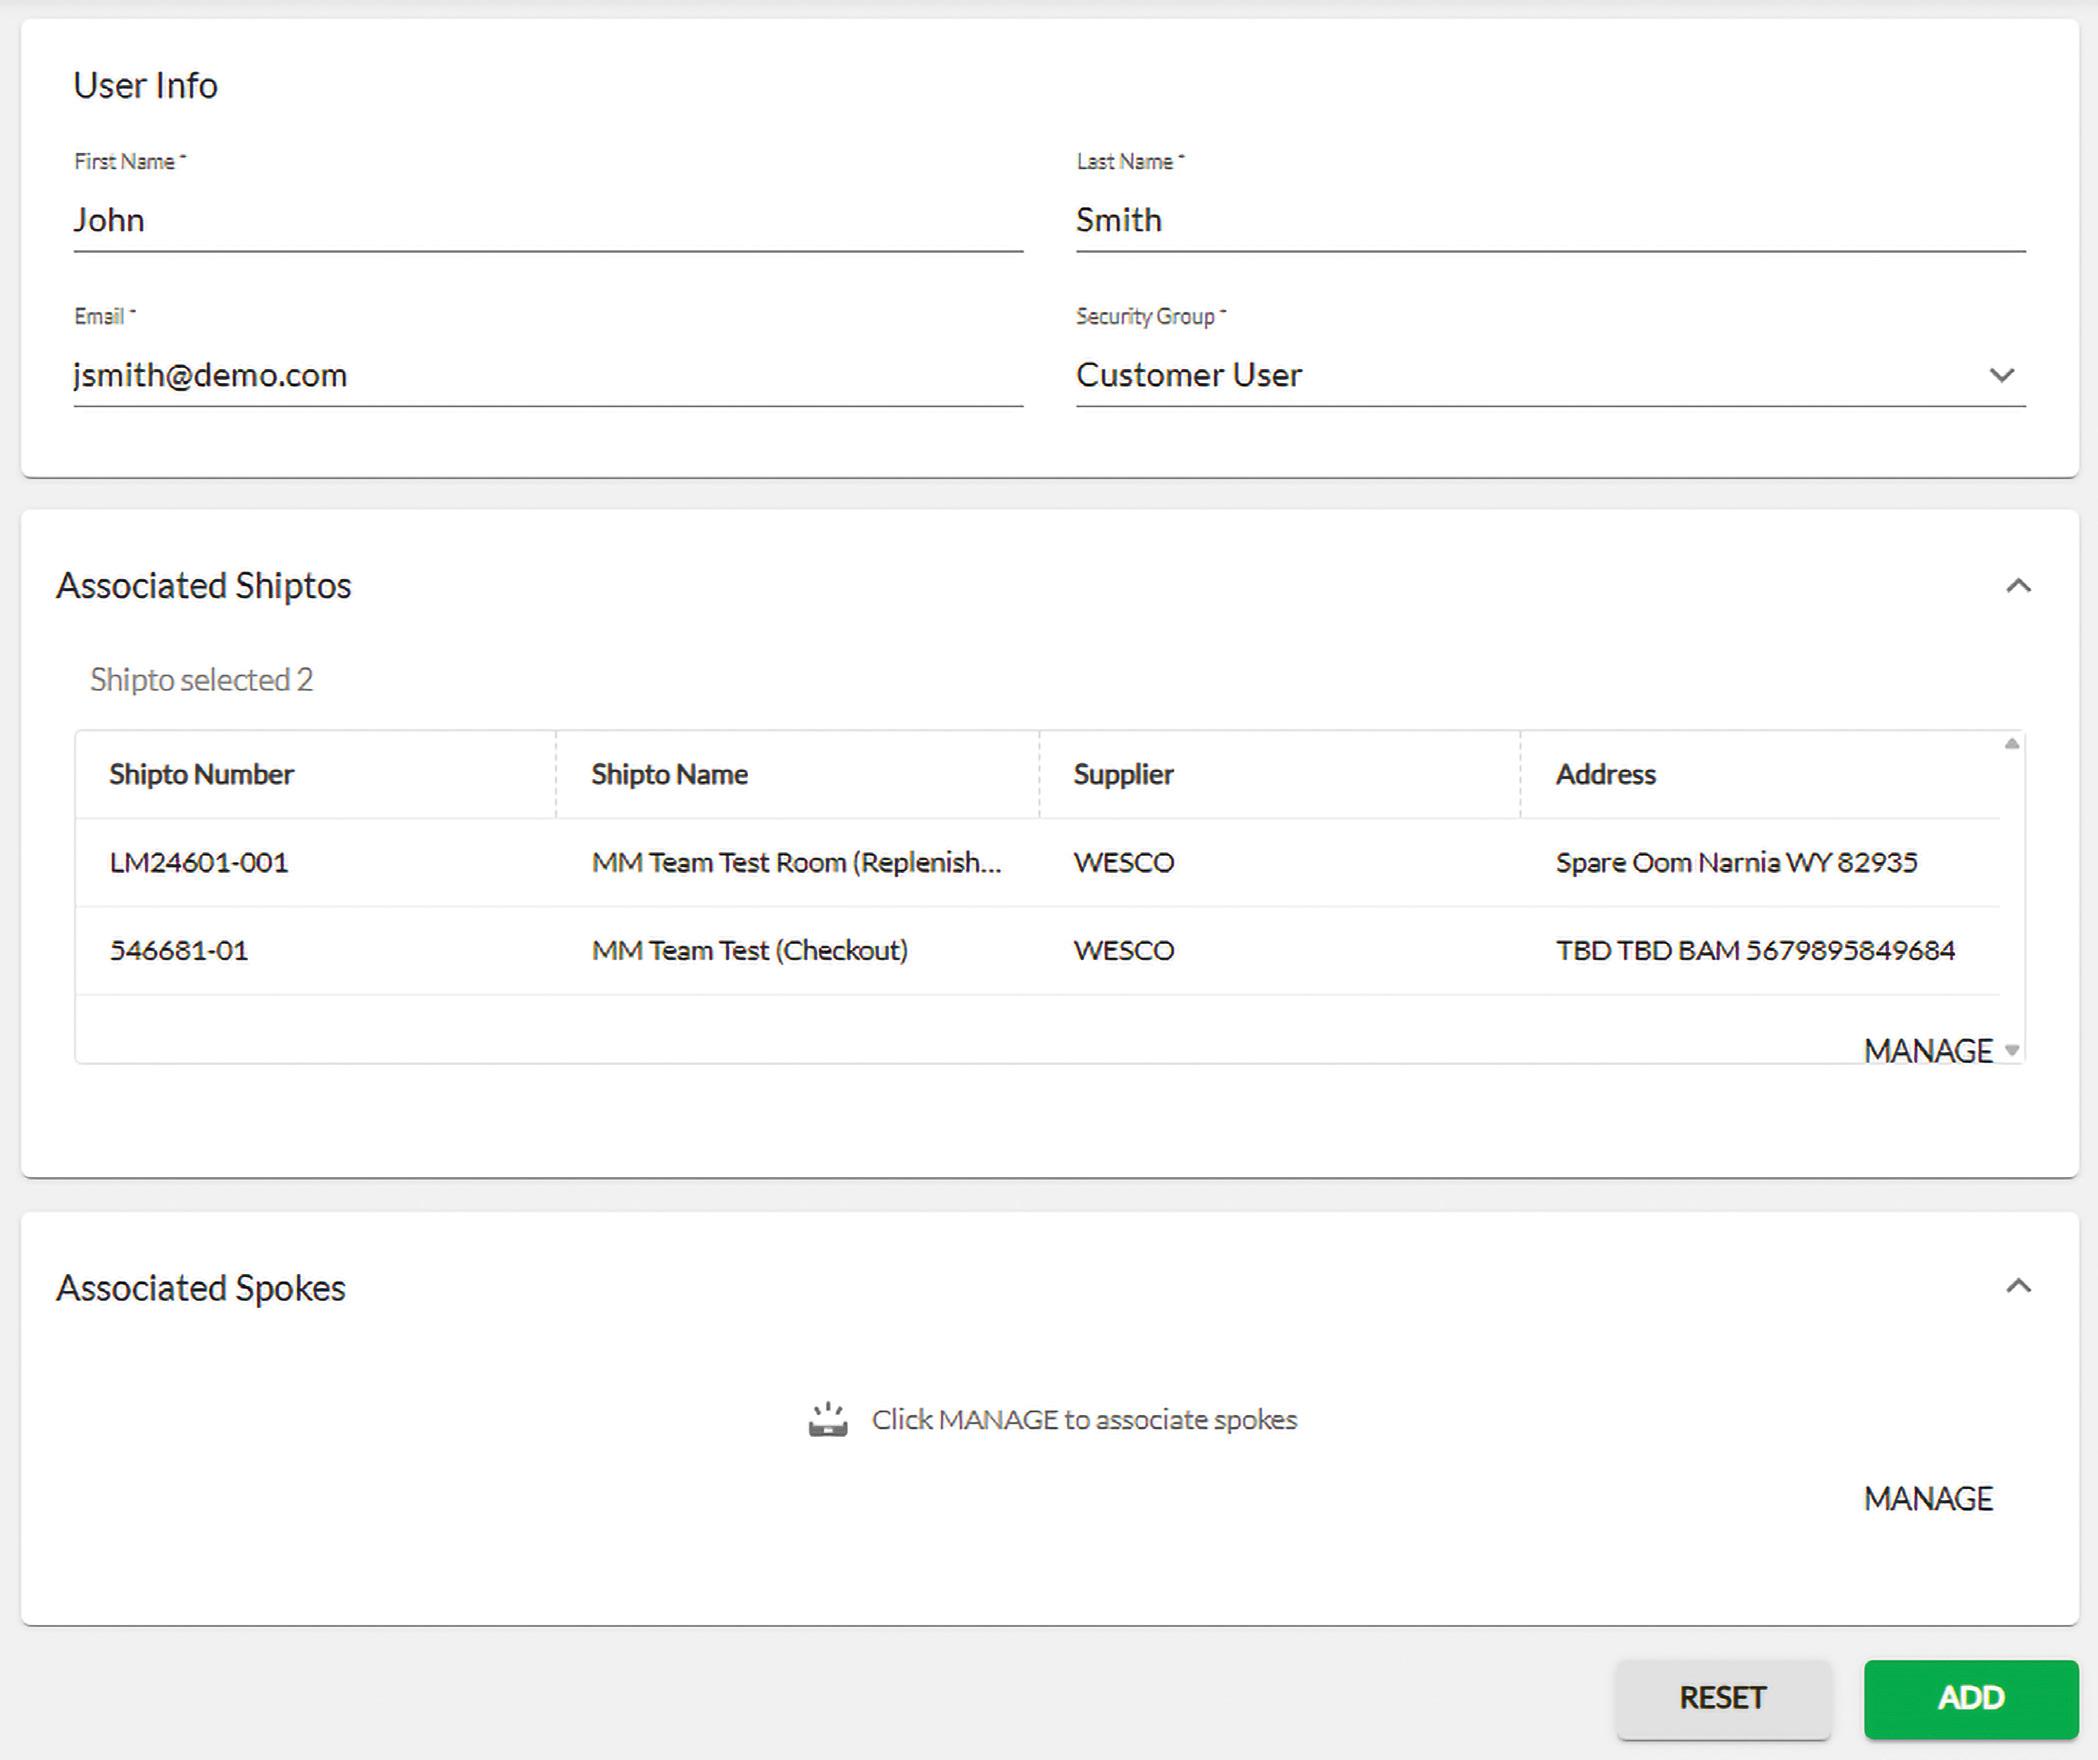Click the Supplier column header
The image size is (2098, 1760).
(1123, 774)
